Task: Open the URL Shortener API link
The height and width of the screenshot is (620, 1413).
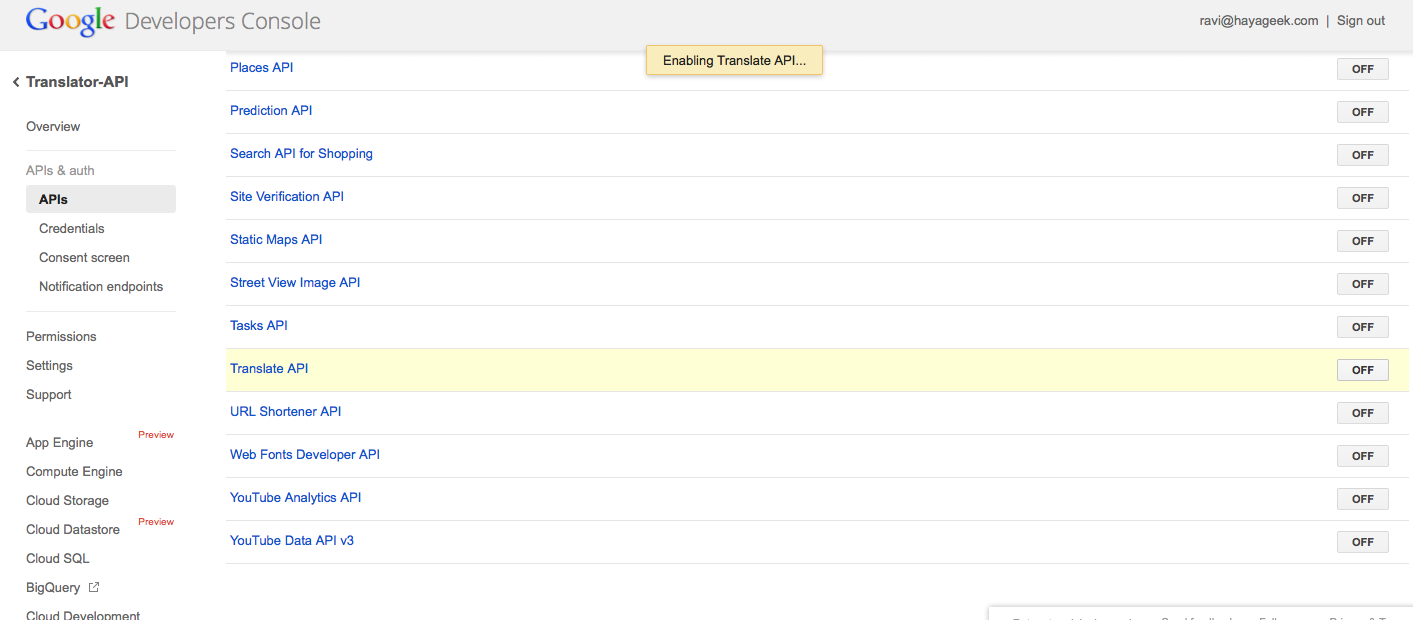Action: 285,412
